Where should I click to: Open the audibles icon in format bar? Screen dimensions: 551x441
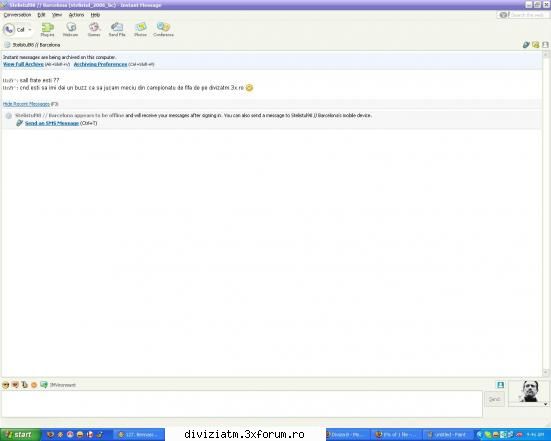(15, 385)
